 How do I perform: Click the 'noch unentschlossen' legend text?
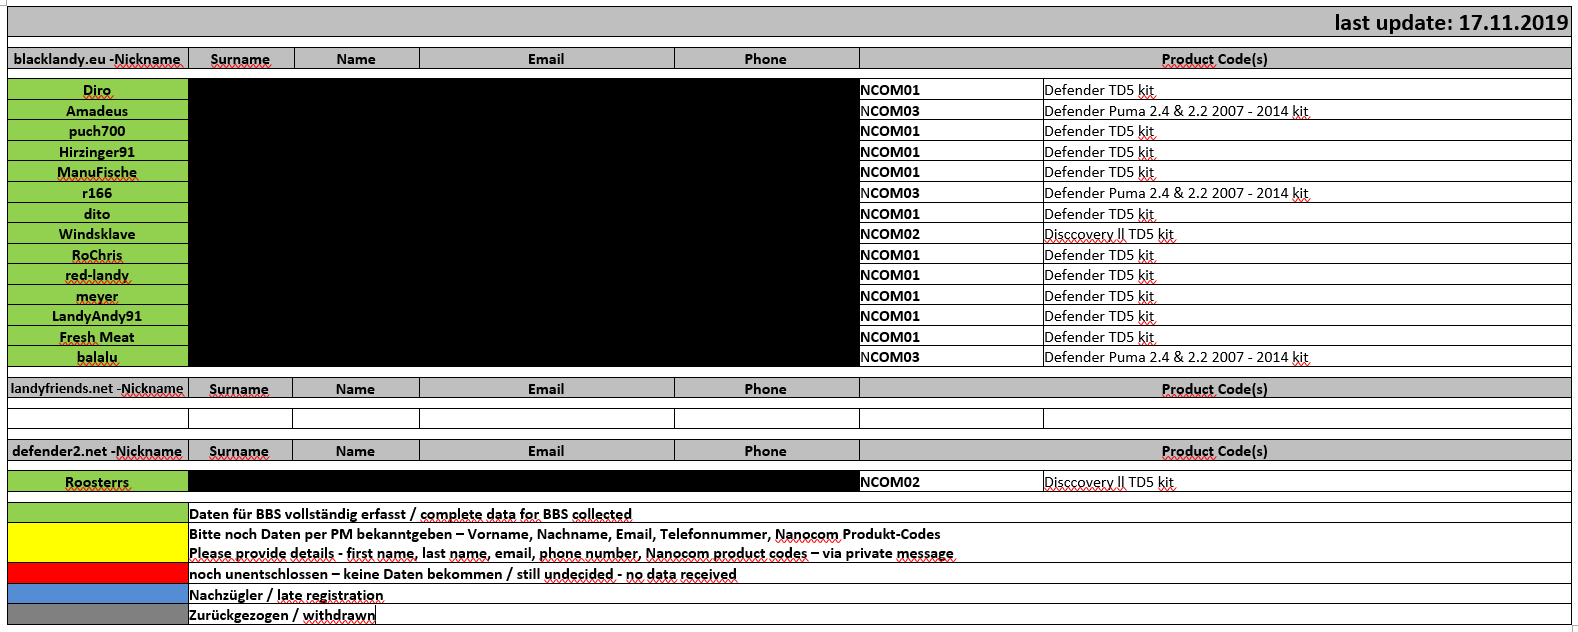[463, 574]
